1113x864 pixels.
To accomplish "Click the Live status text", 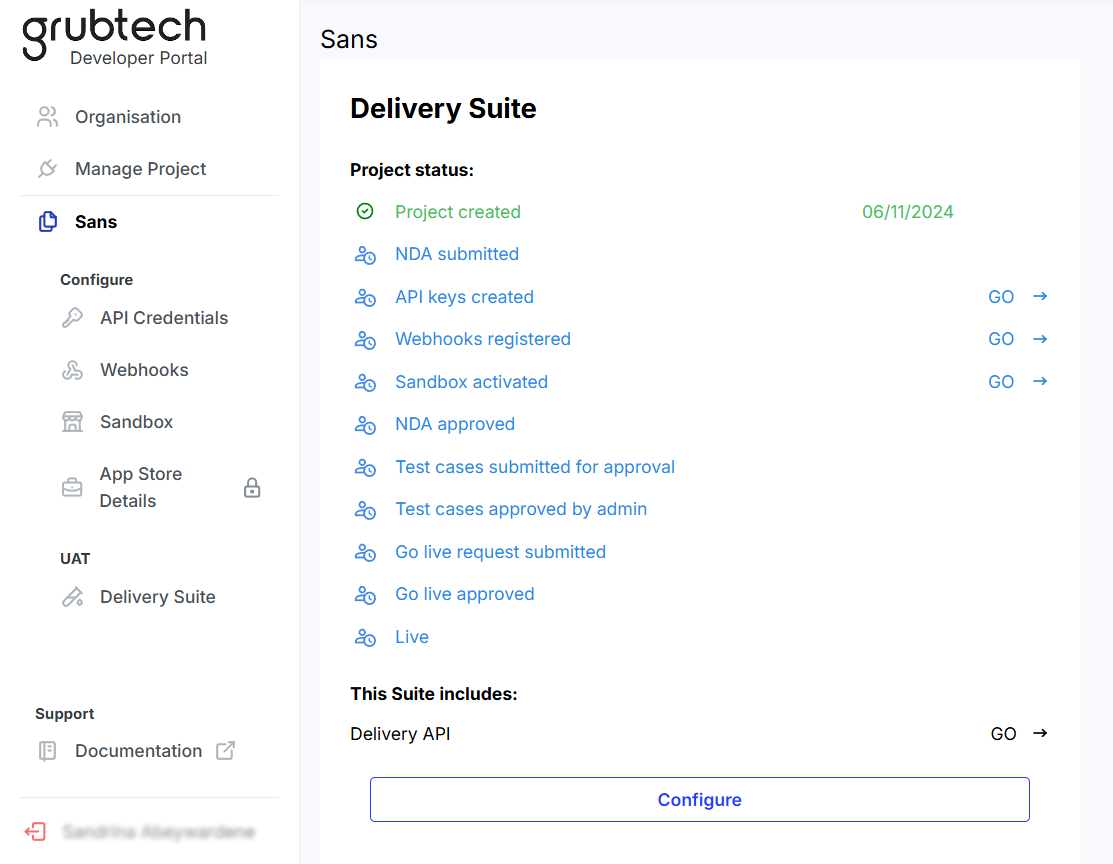I will [x=412, y=637].
